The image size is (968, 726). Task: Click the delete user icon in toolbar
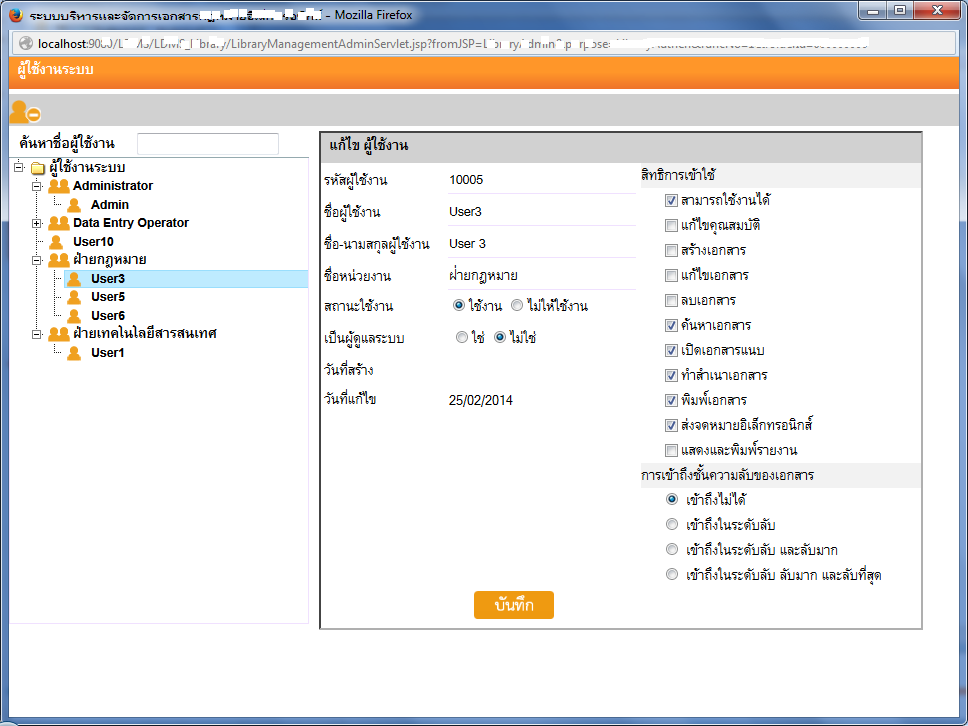click(x=25, y=112)
